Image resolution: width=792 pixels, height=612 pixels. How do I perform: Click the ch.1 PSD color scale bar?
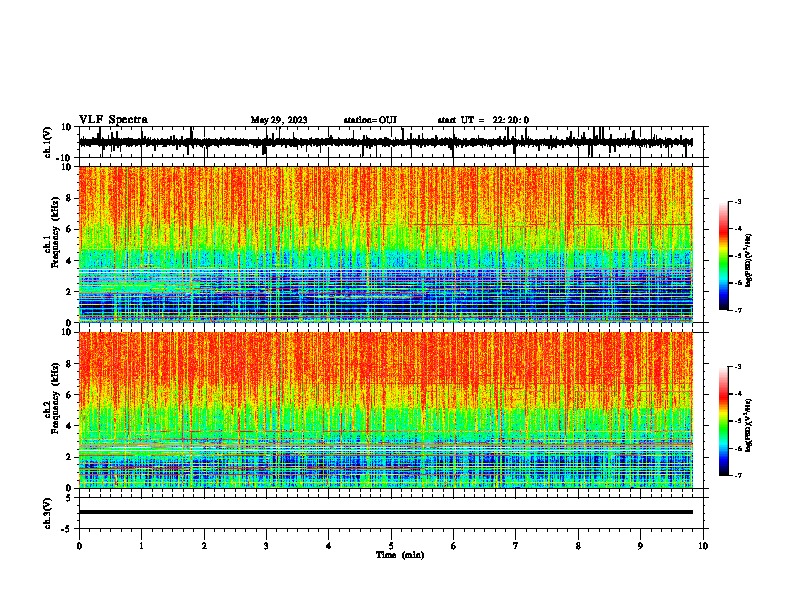point(724,256)
